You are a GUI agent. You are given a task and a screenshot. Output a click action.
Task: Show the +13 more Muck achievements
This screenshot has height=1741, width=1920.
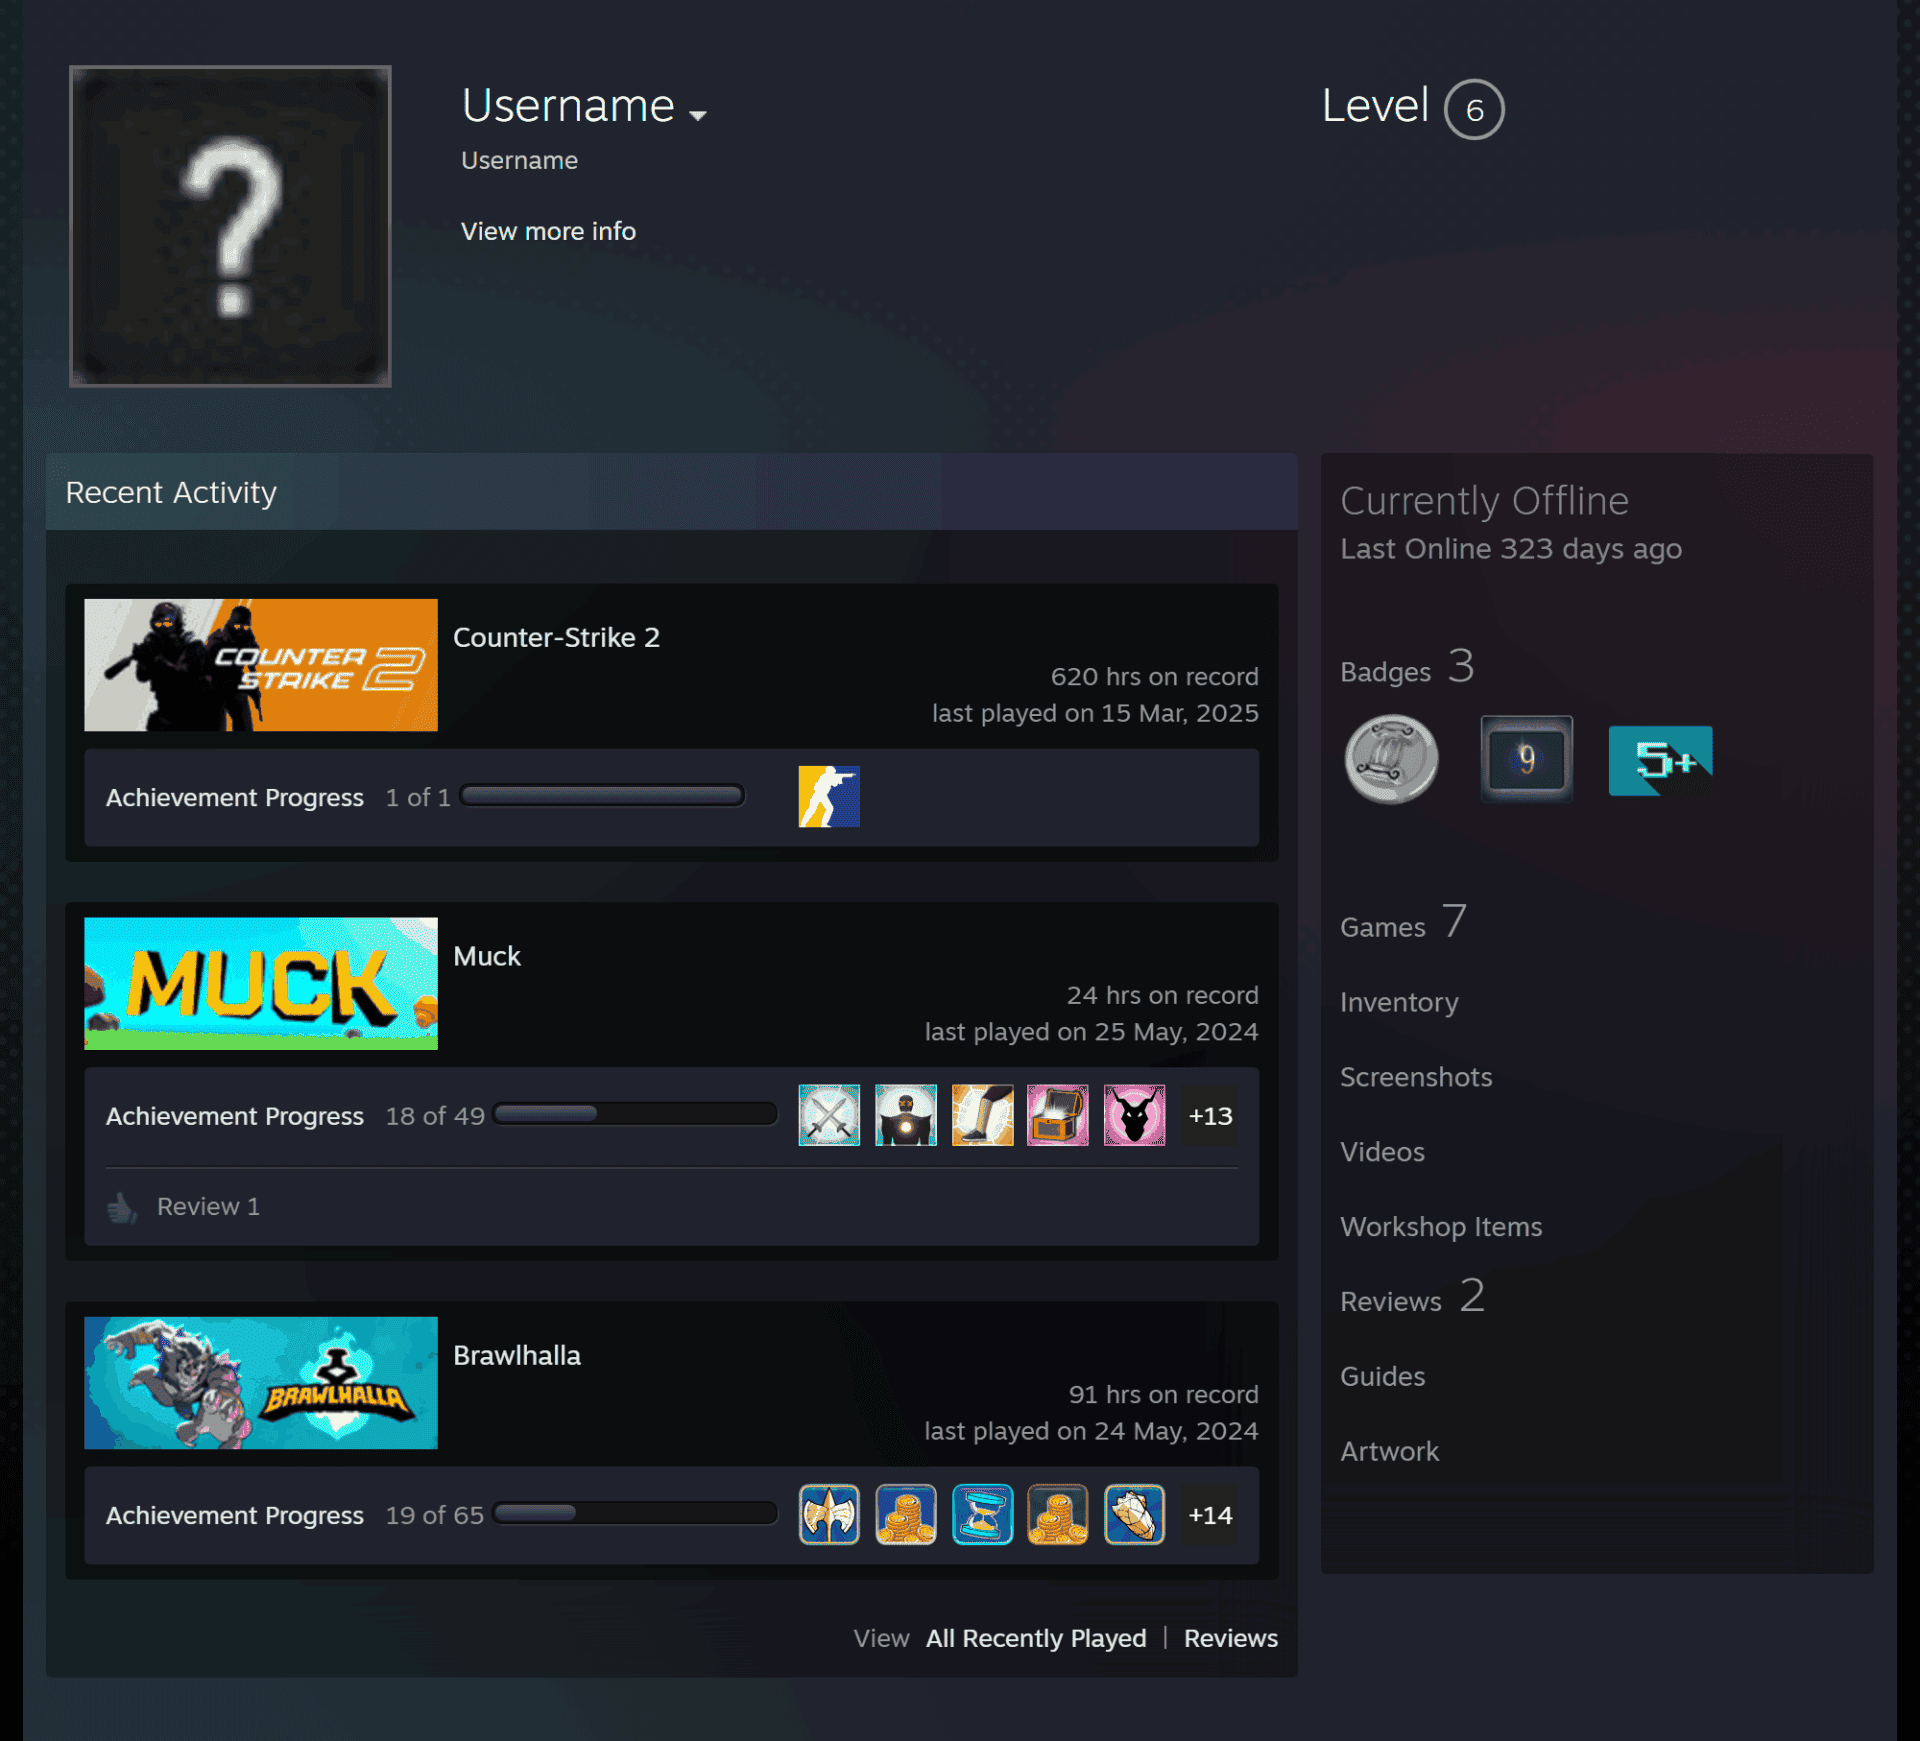coord(1210,1115)
